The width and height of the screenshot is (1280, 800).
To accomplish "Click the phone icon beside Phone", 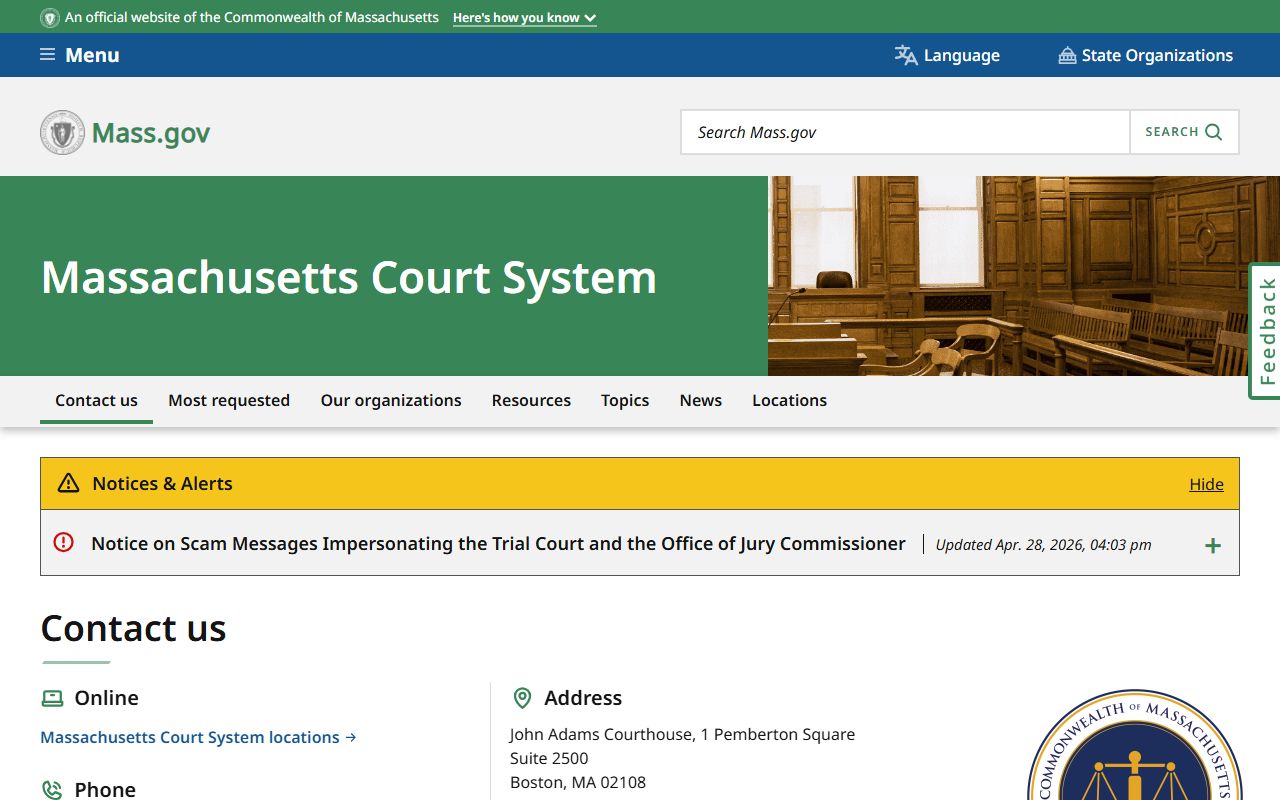I will click(x=51, y=790).
